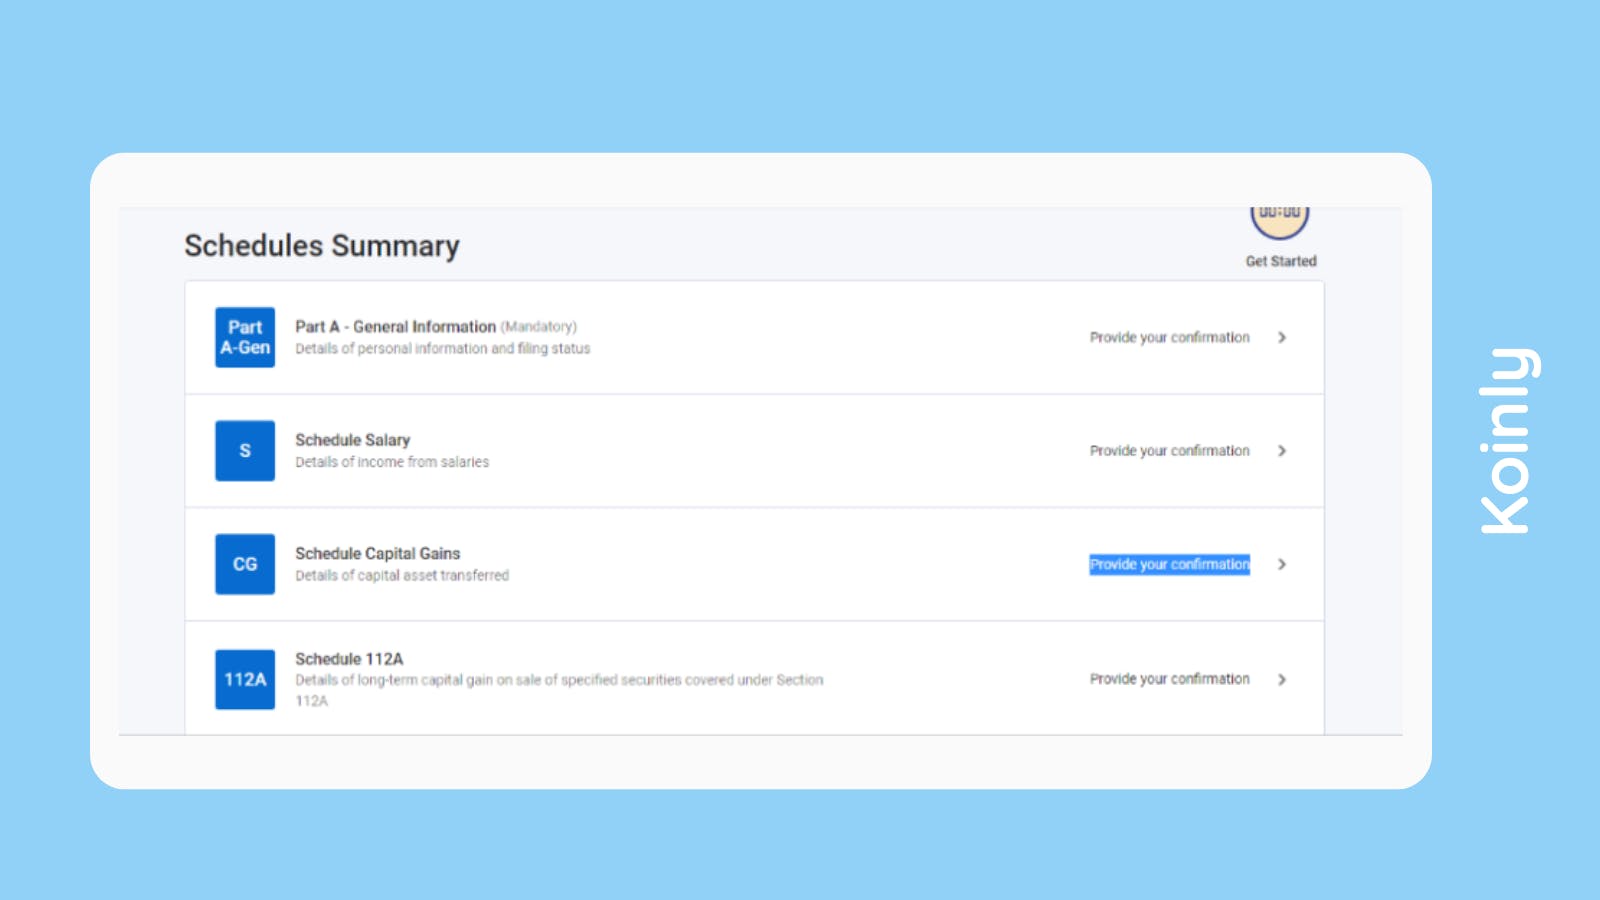Image resolution: width=1600 pixels, height=900 pixels.
Task: Select the Schedule Salary row
Action: click(352, 439)
